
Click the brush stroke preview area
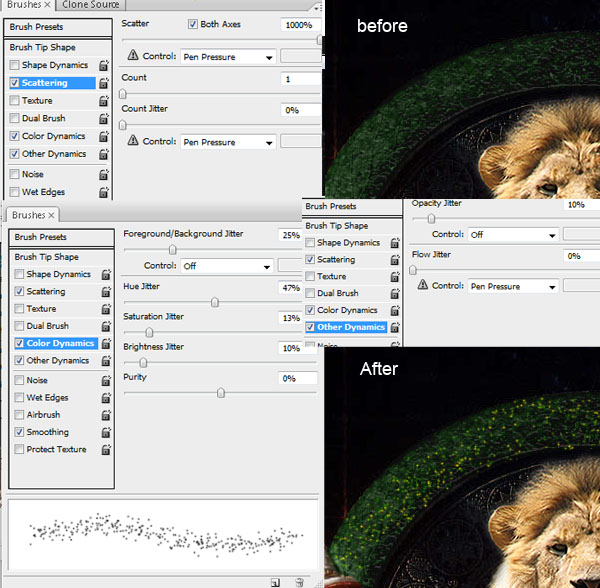click(163, 534)
